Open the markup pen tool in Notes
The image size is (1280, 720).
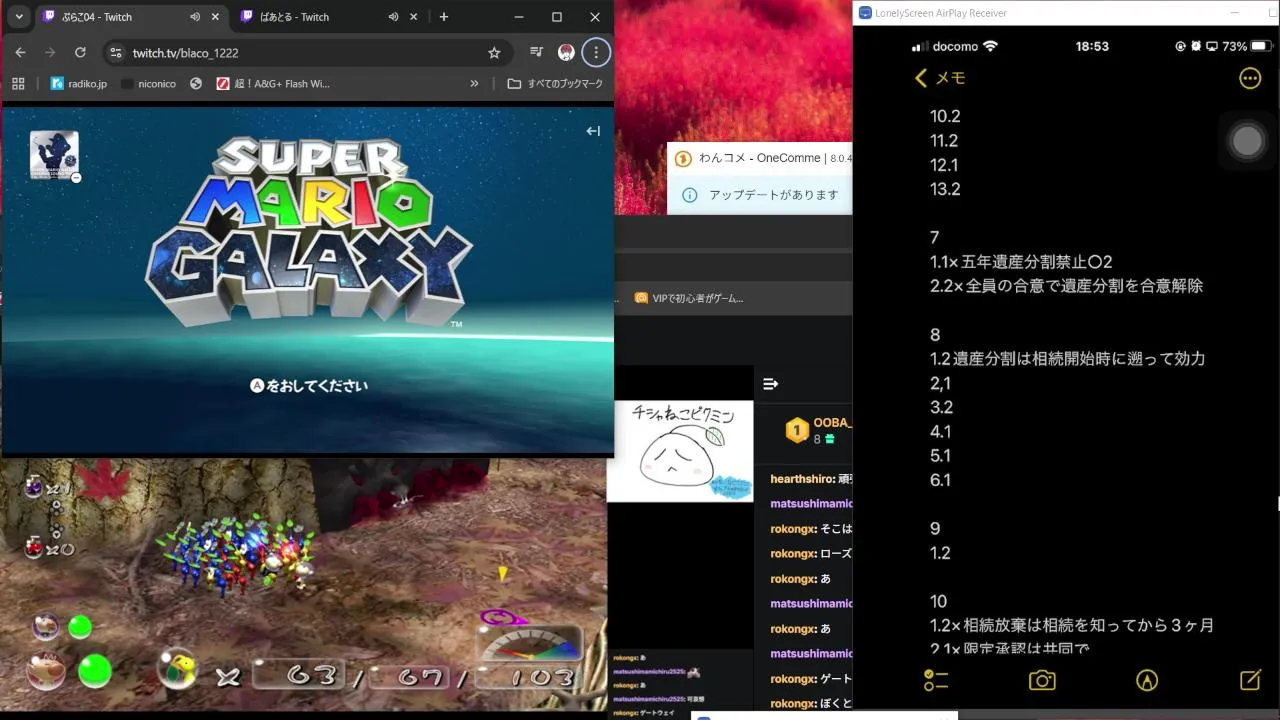[x=1147, y=680]
